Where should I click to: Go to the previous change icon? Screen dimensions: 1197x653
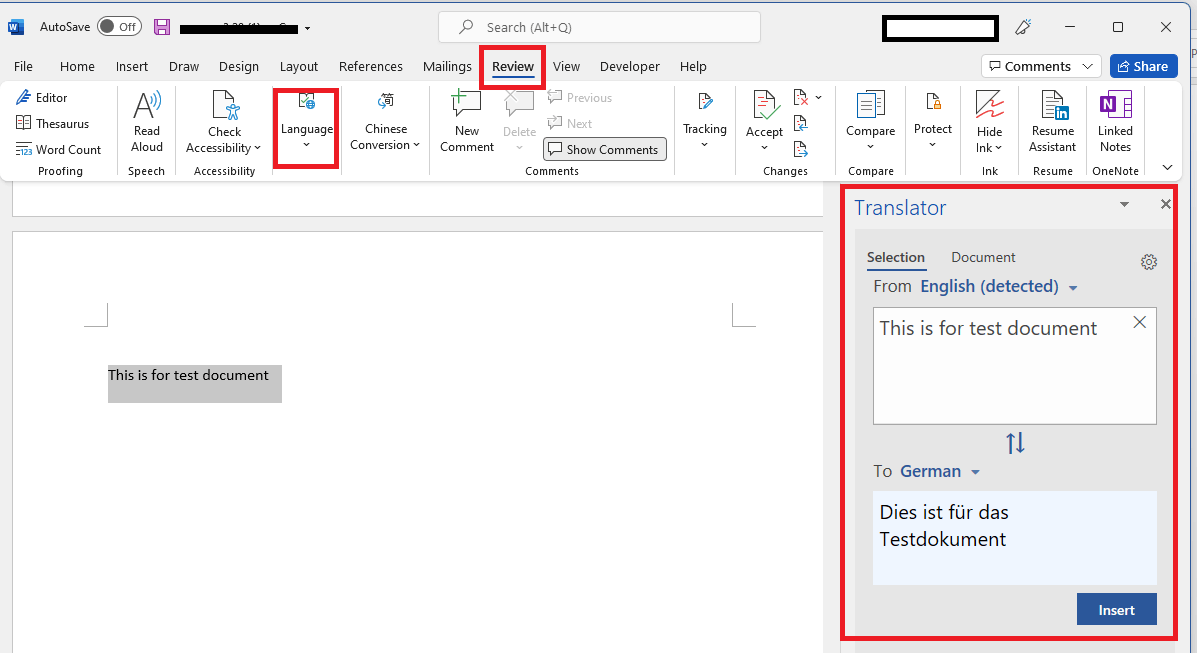click(x=800, y=123)
